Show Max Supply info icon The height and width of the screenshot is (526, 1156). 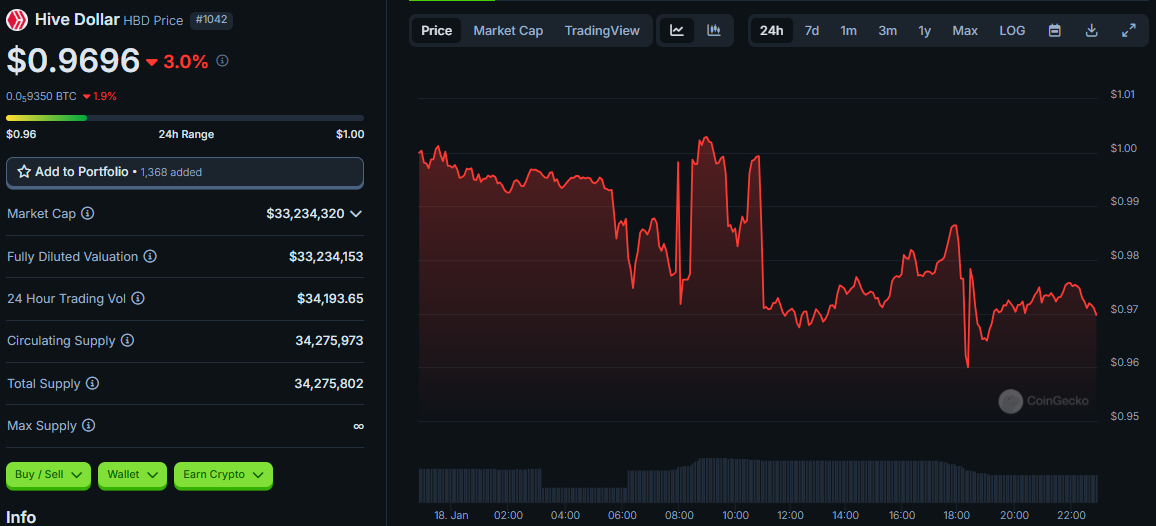tap(88, 426)
